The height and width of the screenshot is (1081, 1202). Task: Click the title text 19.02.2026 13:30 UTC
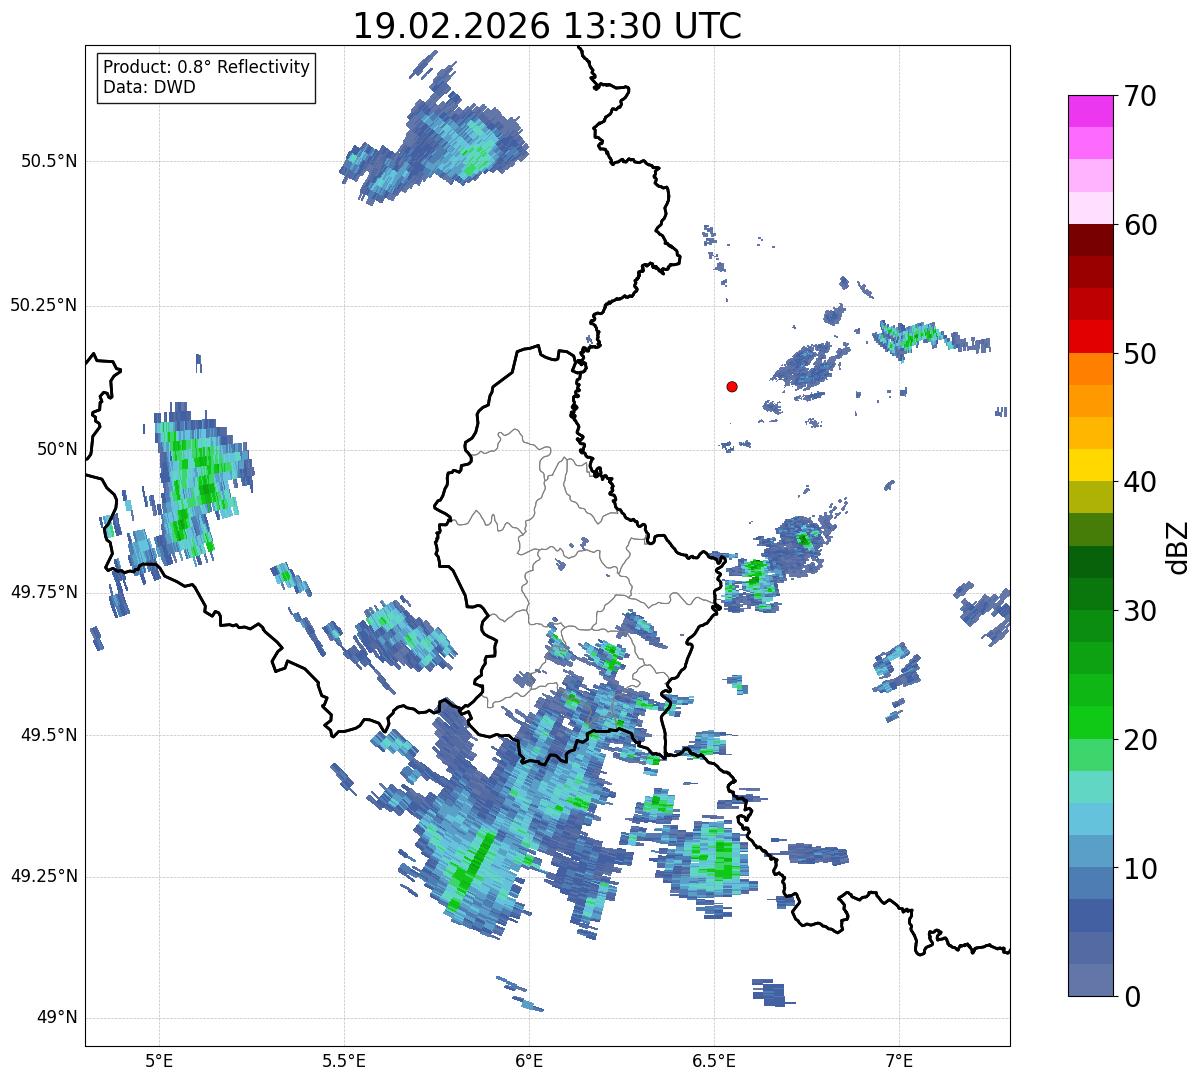(x=547, y=26)
